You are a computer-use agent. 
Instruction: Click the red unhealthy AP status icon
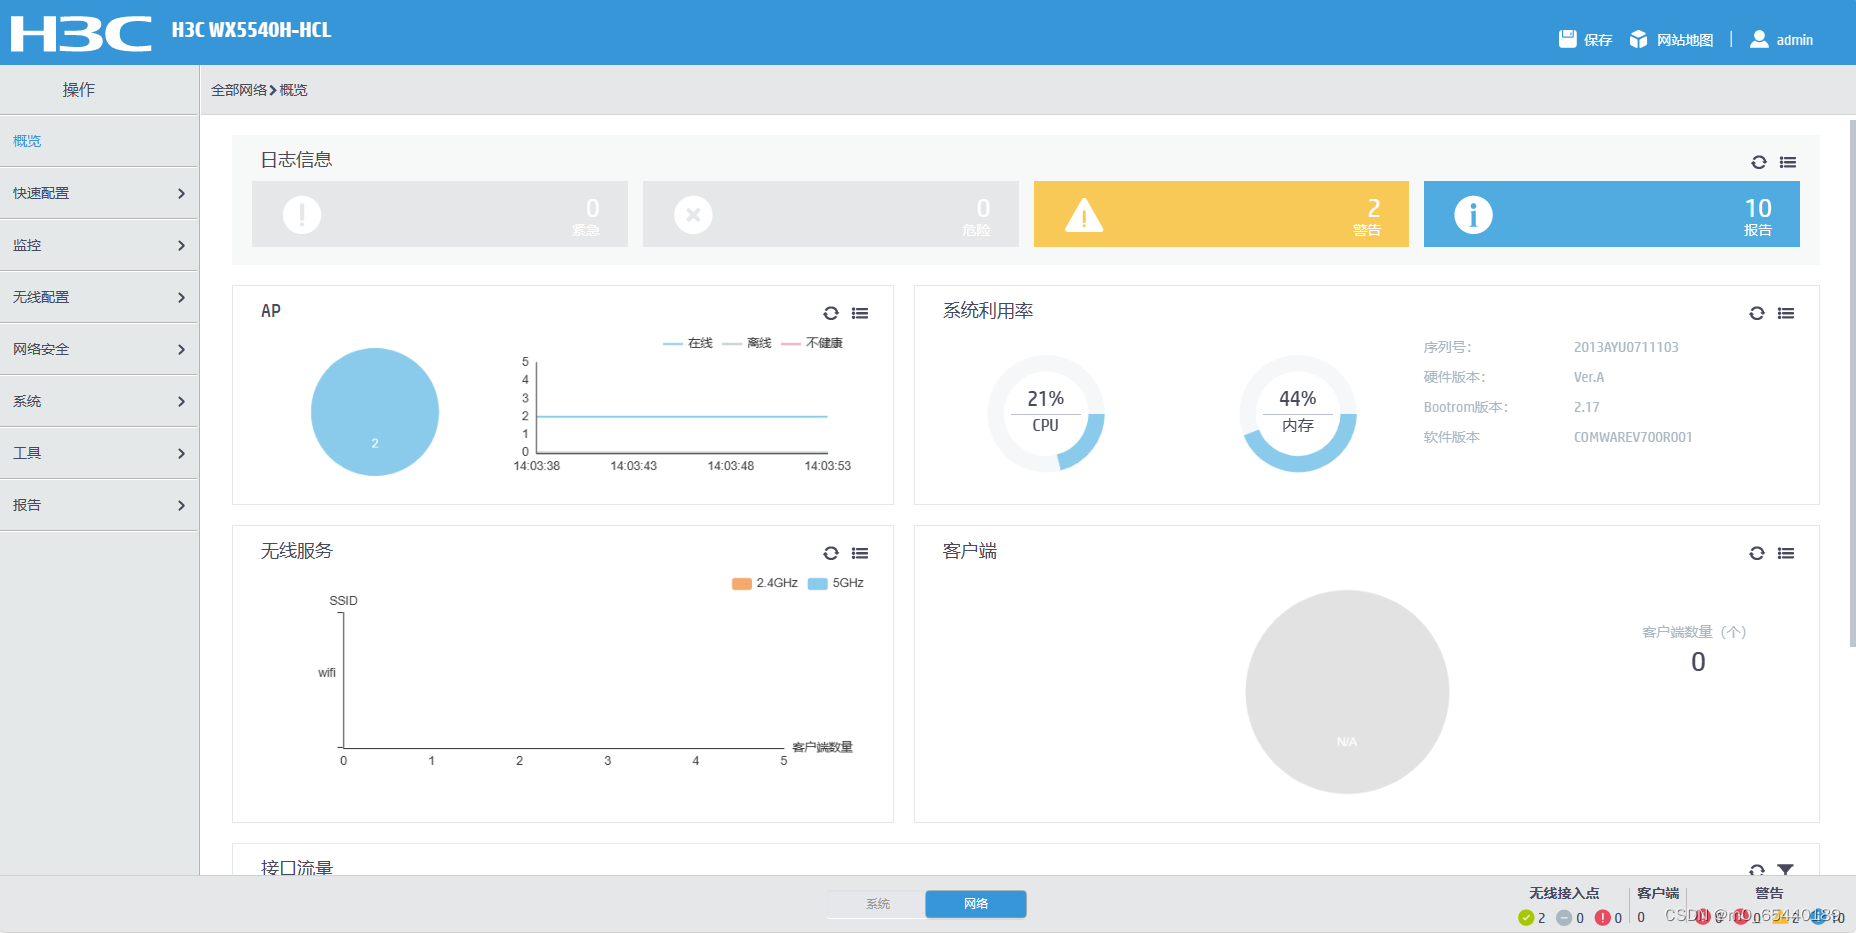[x=1603, y=918]
